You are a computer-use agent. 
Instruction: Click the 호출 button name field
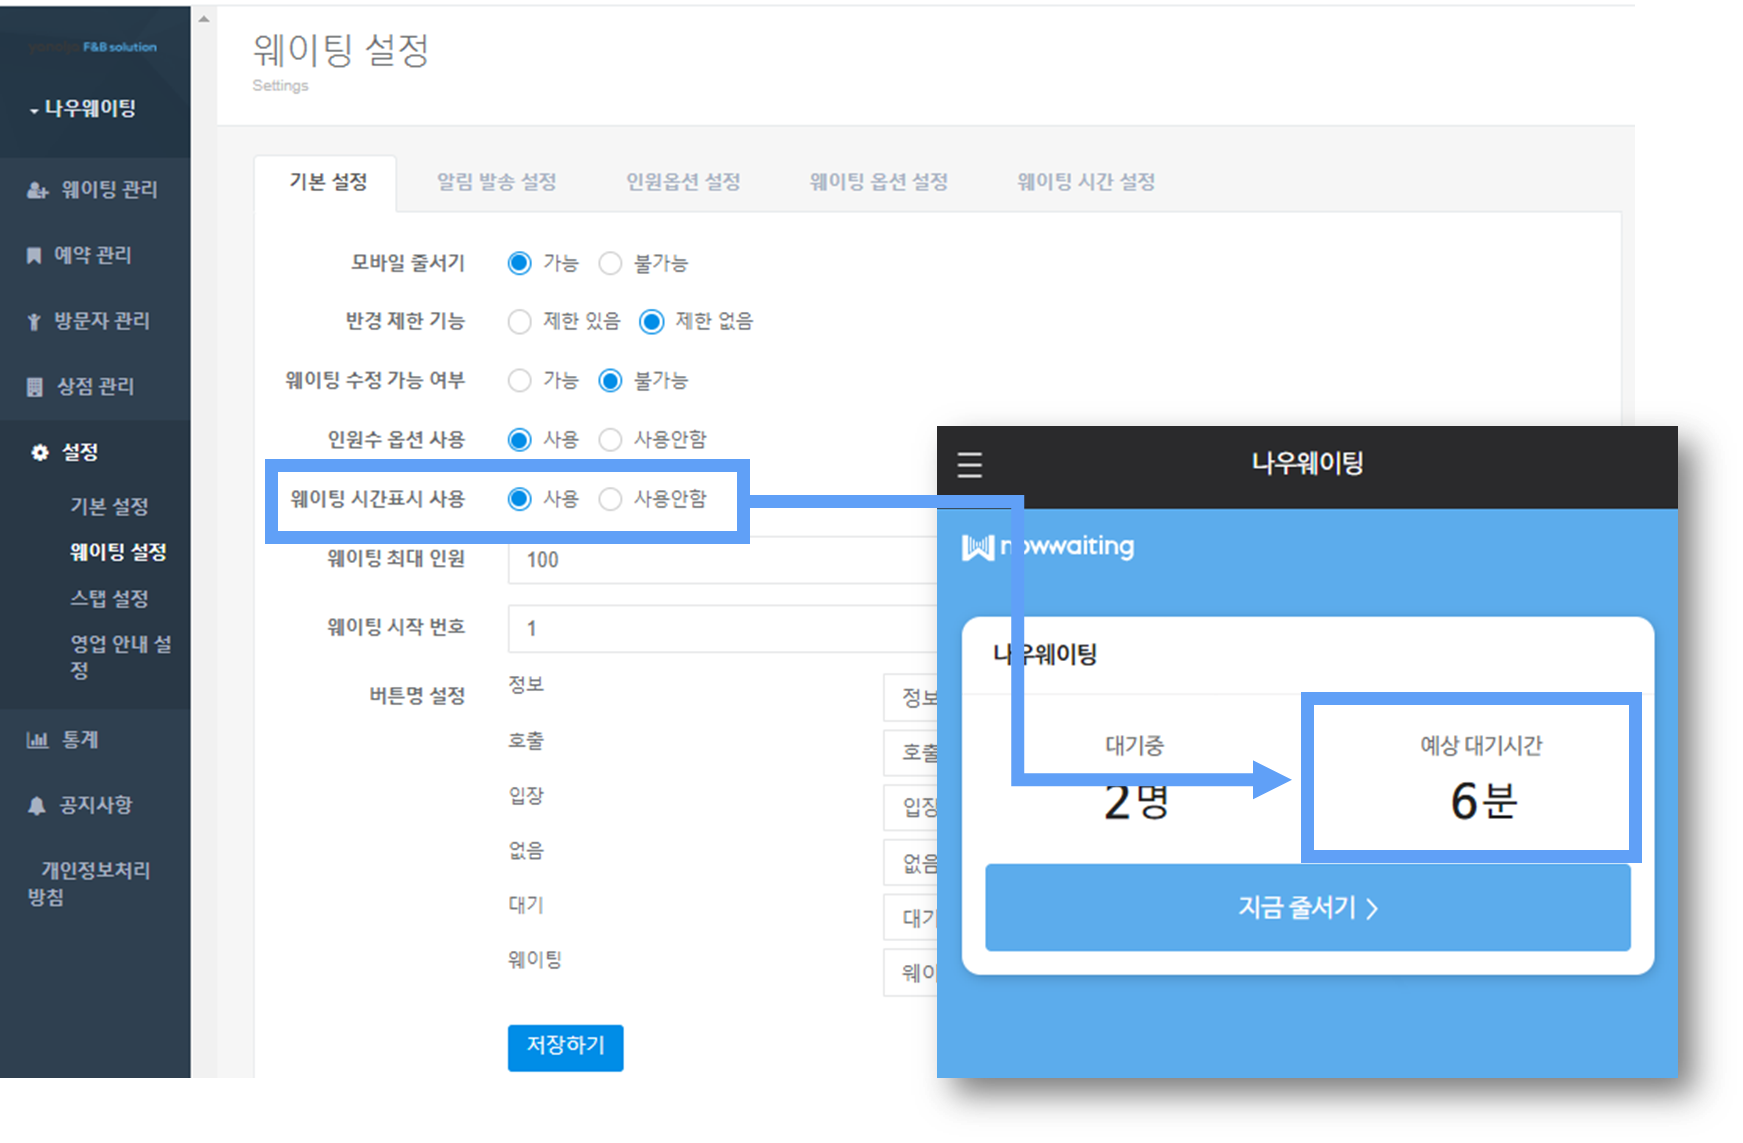tap(911, 752)
